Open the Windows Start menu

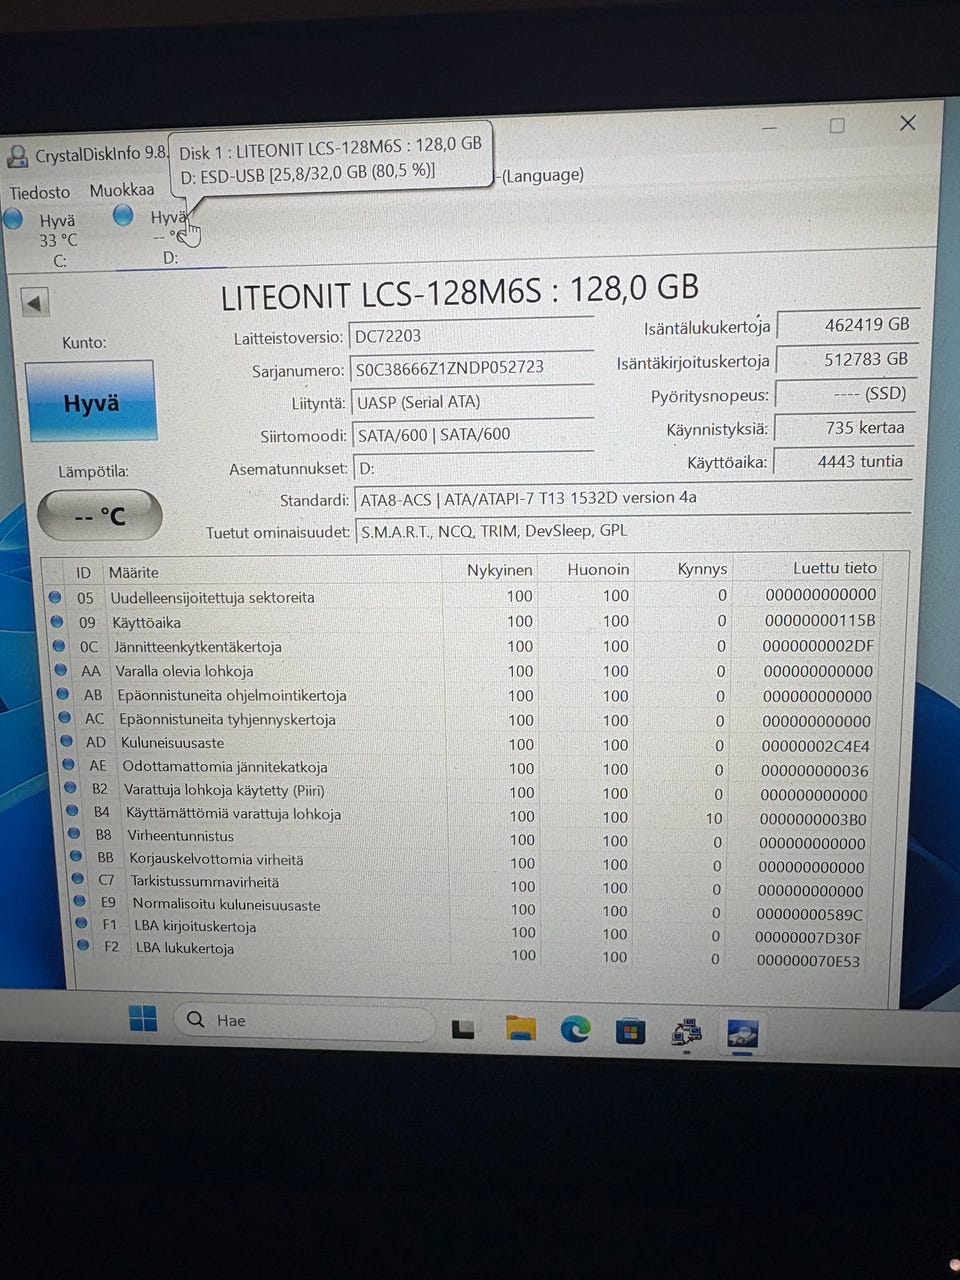[142, 1019]
